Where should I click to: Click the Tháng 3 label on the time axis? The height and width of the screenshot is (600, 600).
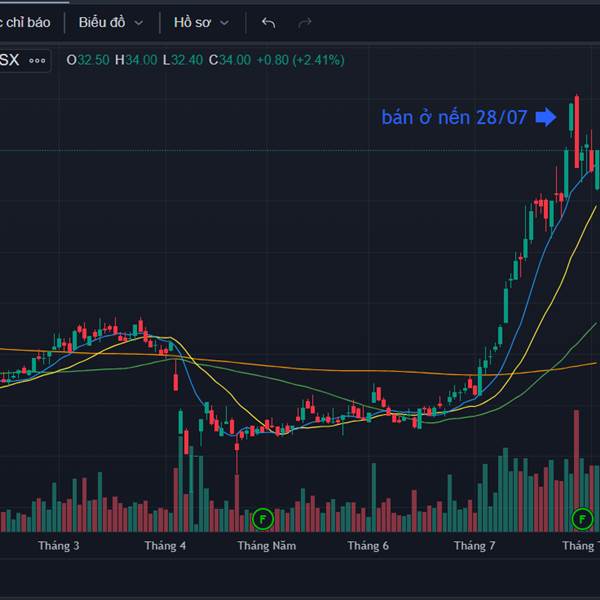tap(59, 546)
